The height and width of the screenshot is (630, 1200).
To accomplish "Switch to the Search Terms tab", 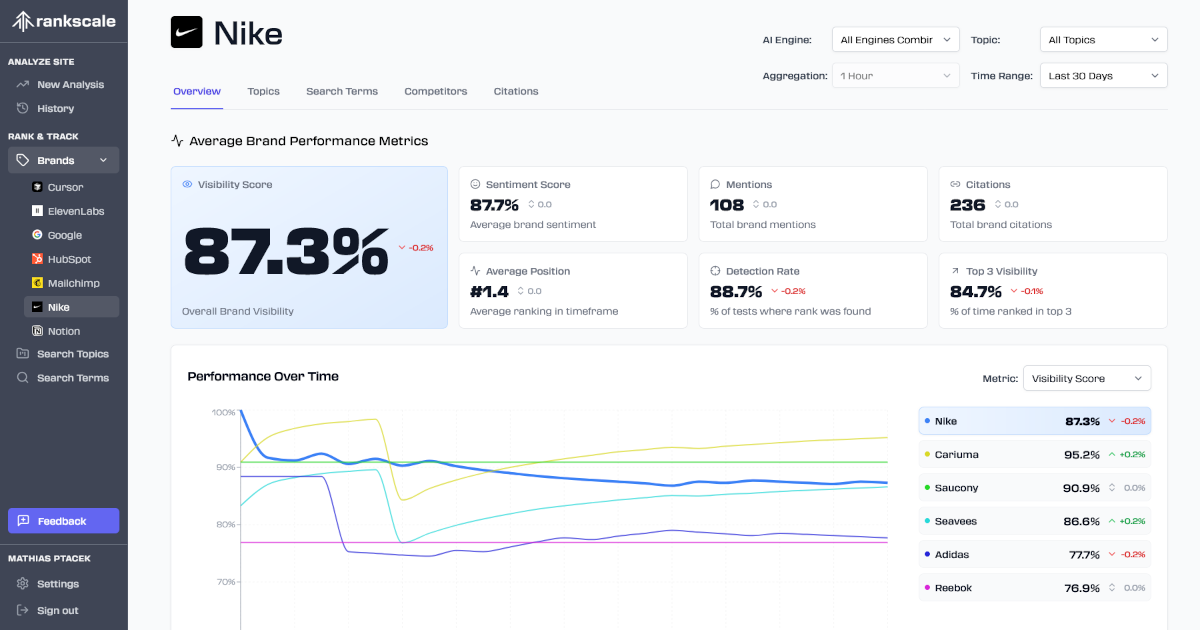I will [342, 91].
